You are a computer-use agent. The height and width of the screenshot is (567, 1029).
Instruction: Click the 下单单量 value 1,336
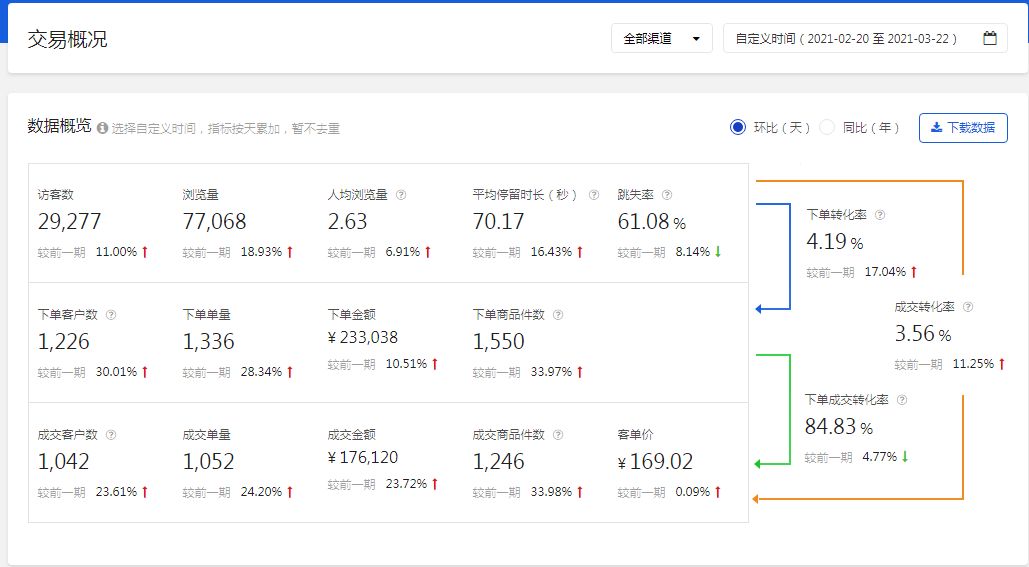pyautogui.click(x=208, y=342)
